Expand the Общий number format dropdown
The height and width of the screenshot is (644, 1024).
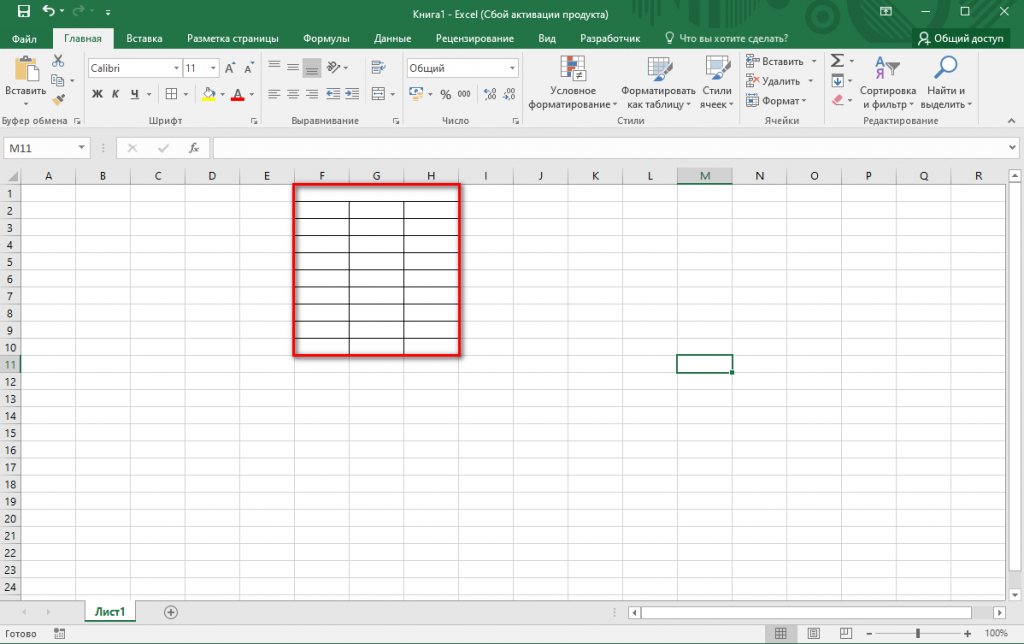point(513,68)
